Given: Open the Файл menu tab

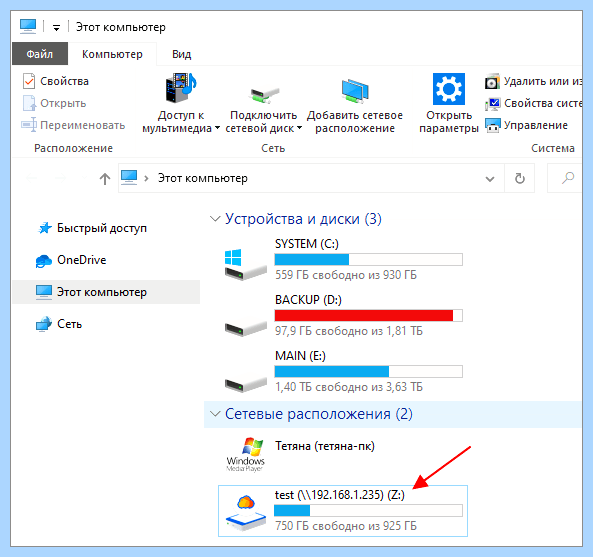Looking at the screenshot, I should click(x=40, y=54).
